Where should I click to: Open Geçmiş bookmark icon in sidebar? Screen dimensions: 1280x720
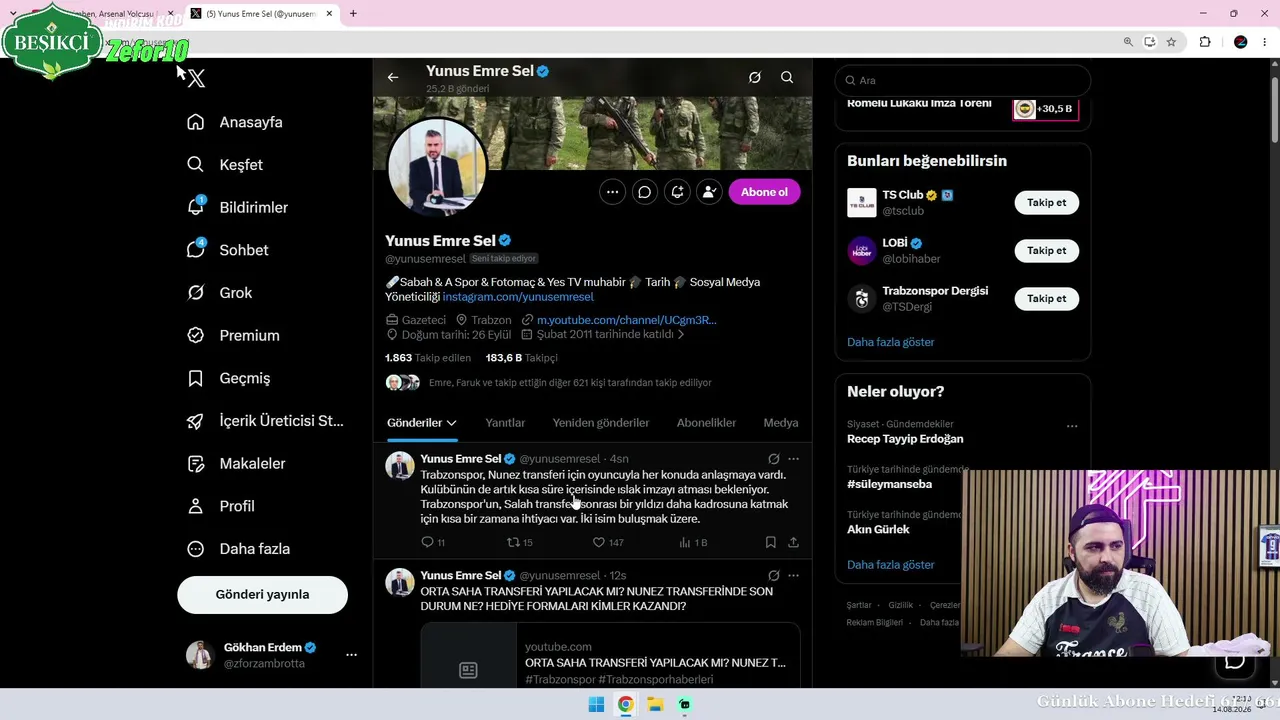[x=196, y=378]
